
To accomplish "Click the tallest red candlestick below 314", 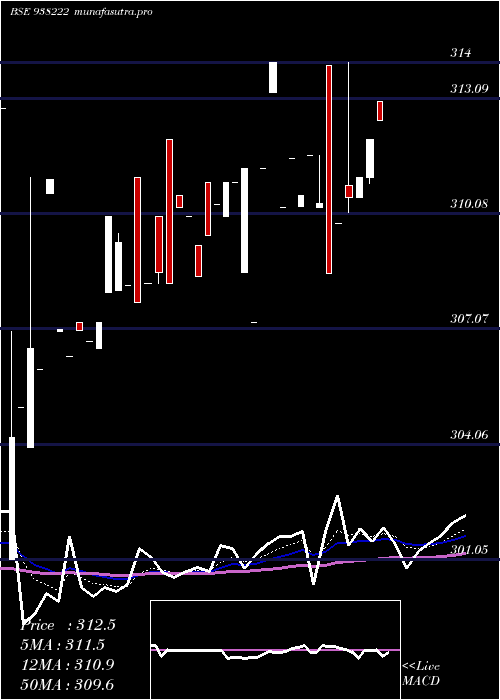I will pos(329,169).
